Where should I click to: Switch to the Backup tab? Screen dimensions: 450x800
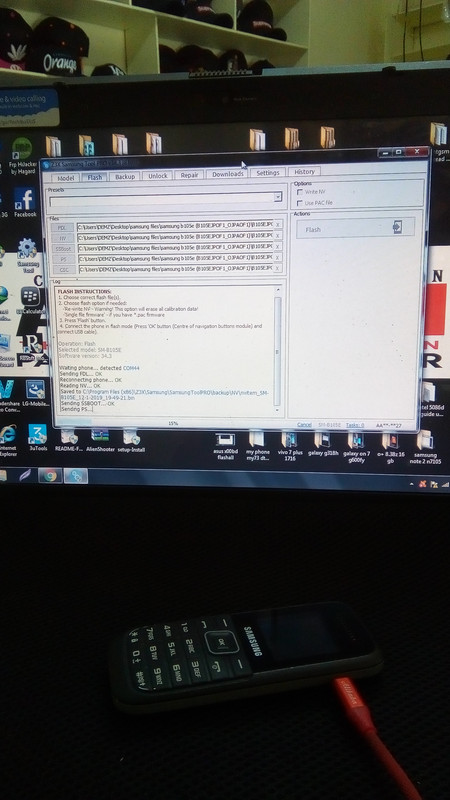[x=124, y=177]
